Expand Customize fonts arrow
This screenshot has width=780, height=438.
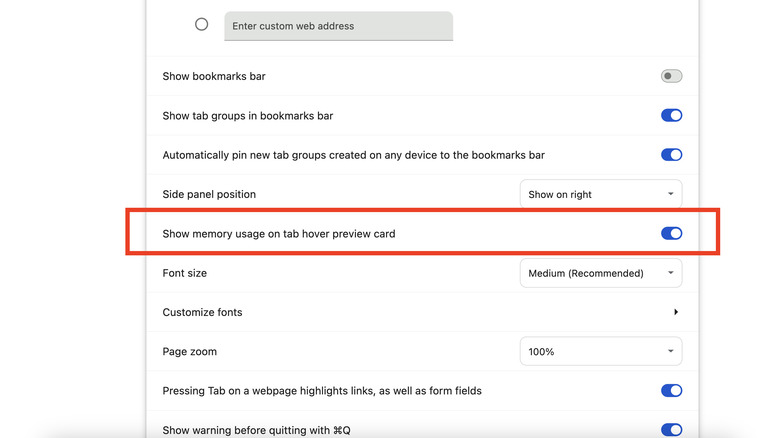(x=676, y=312)
